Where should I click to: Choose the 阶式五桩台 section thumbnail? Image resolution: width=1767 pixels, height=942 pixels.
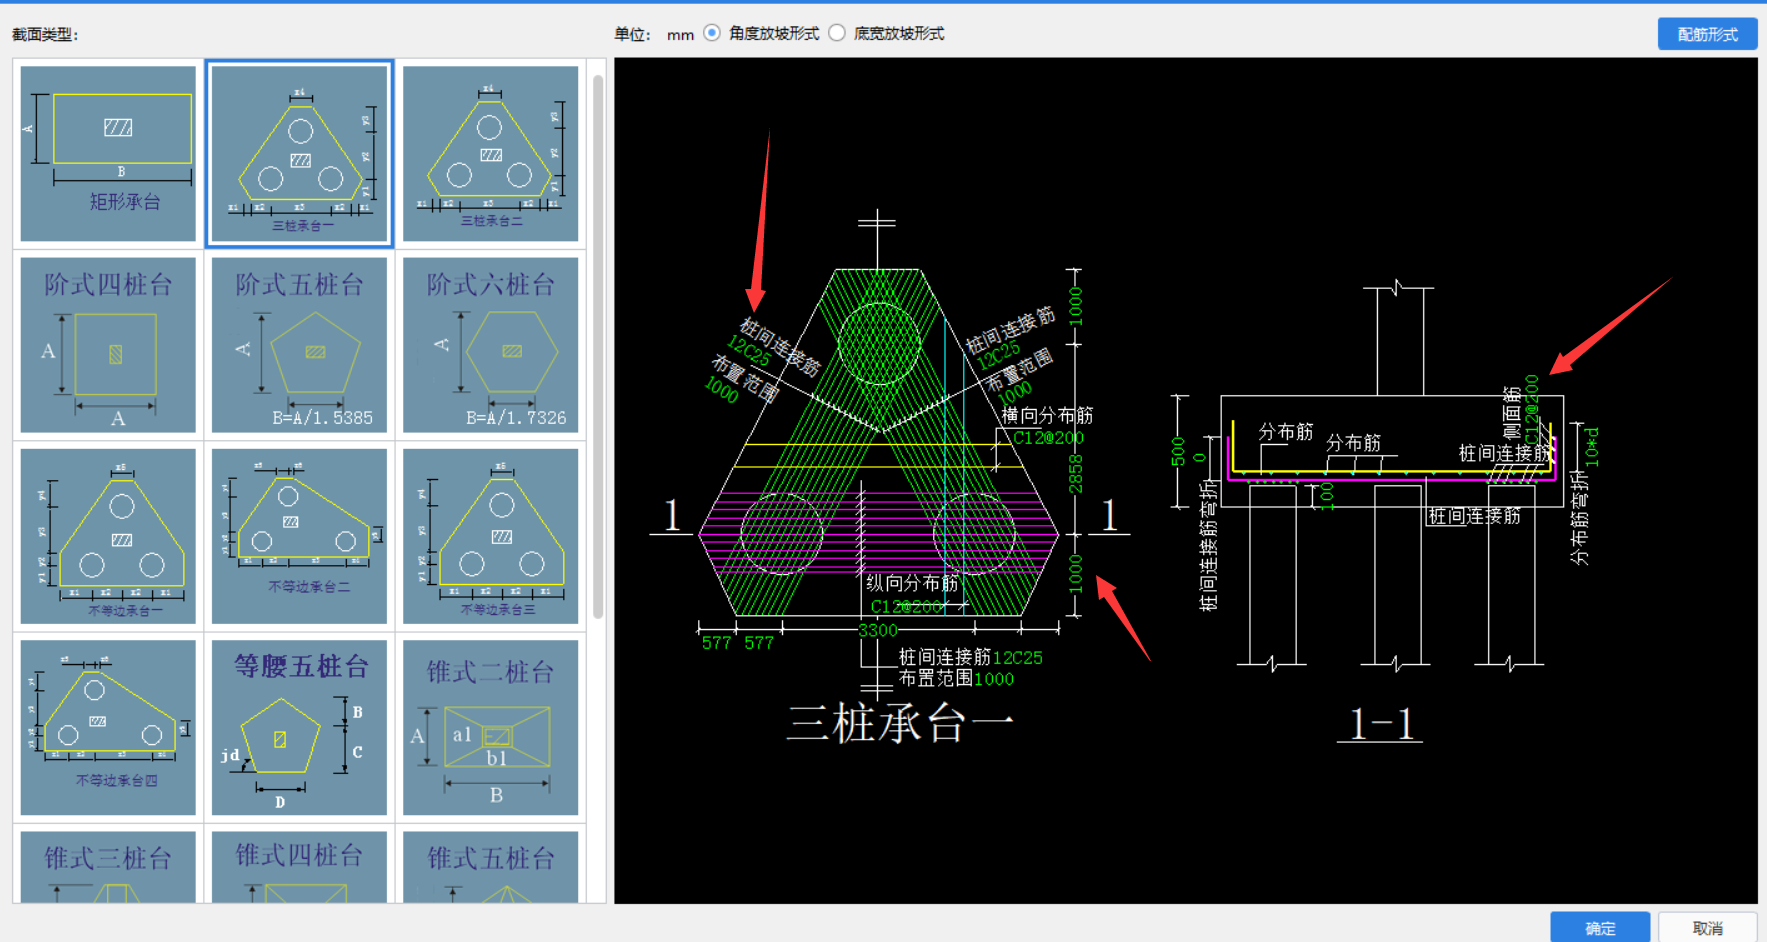click(x=300, y=345)
